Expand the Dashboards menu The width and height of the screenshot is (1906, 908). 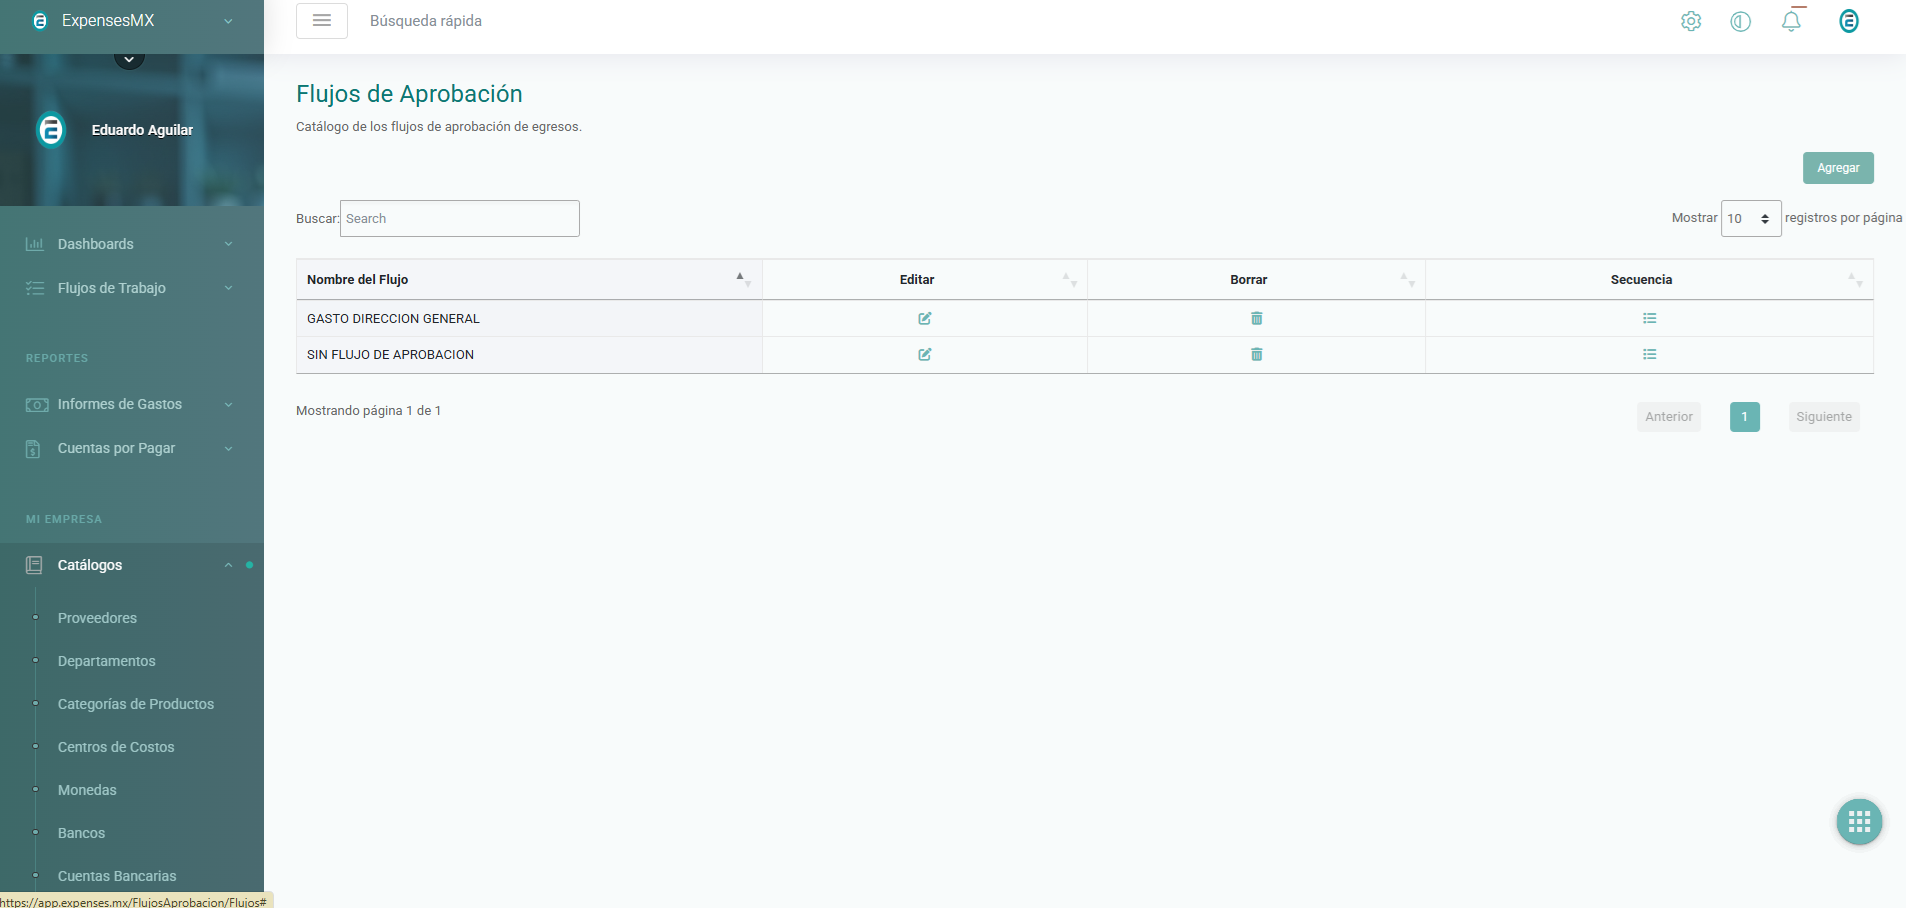(130, 244)
